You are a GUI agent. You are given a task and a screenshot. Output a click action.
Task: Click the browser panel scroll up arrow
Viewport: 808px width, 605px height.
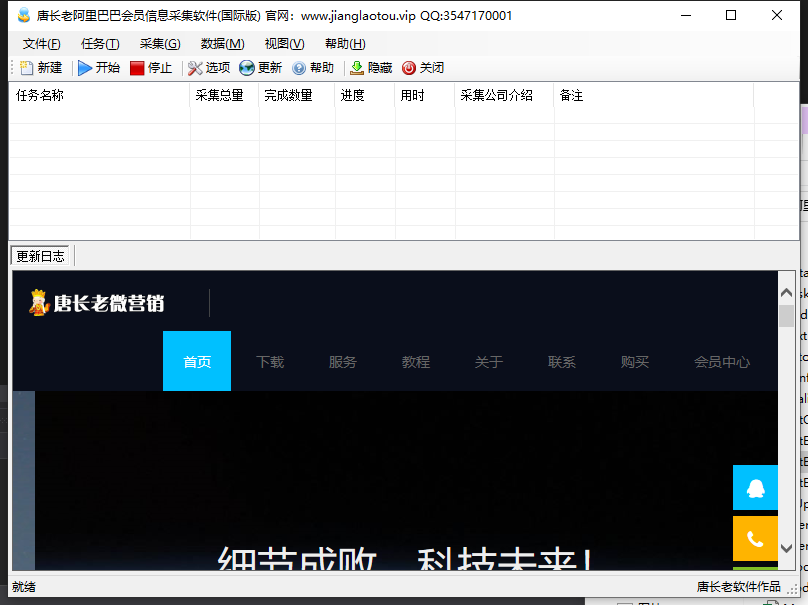pos(786,293)
